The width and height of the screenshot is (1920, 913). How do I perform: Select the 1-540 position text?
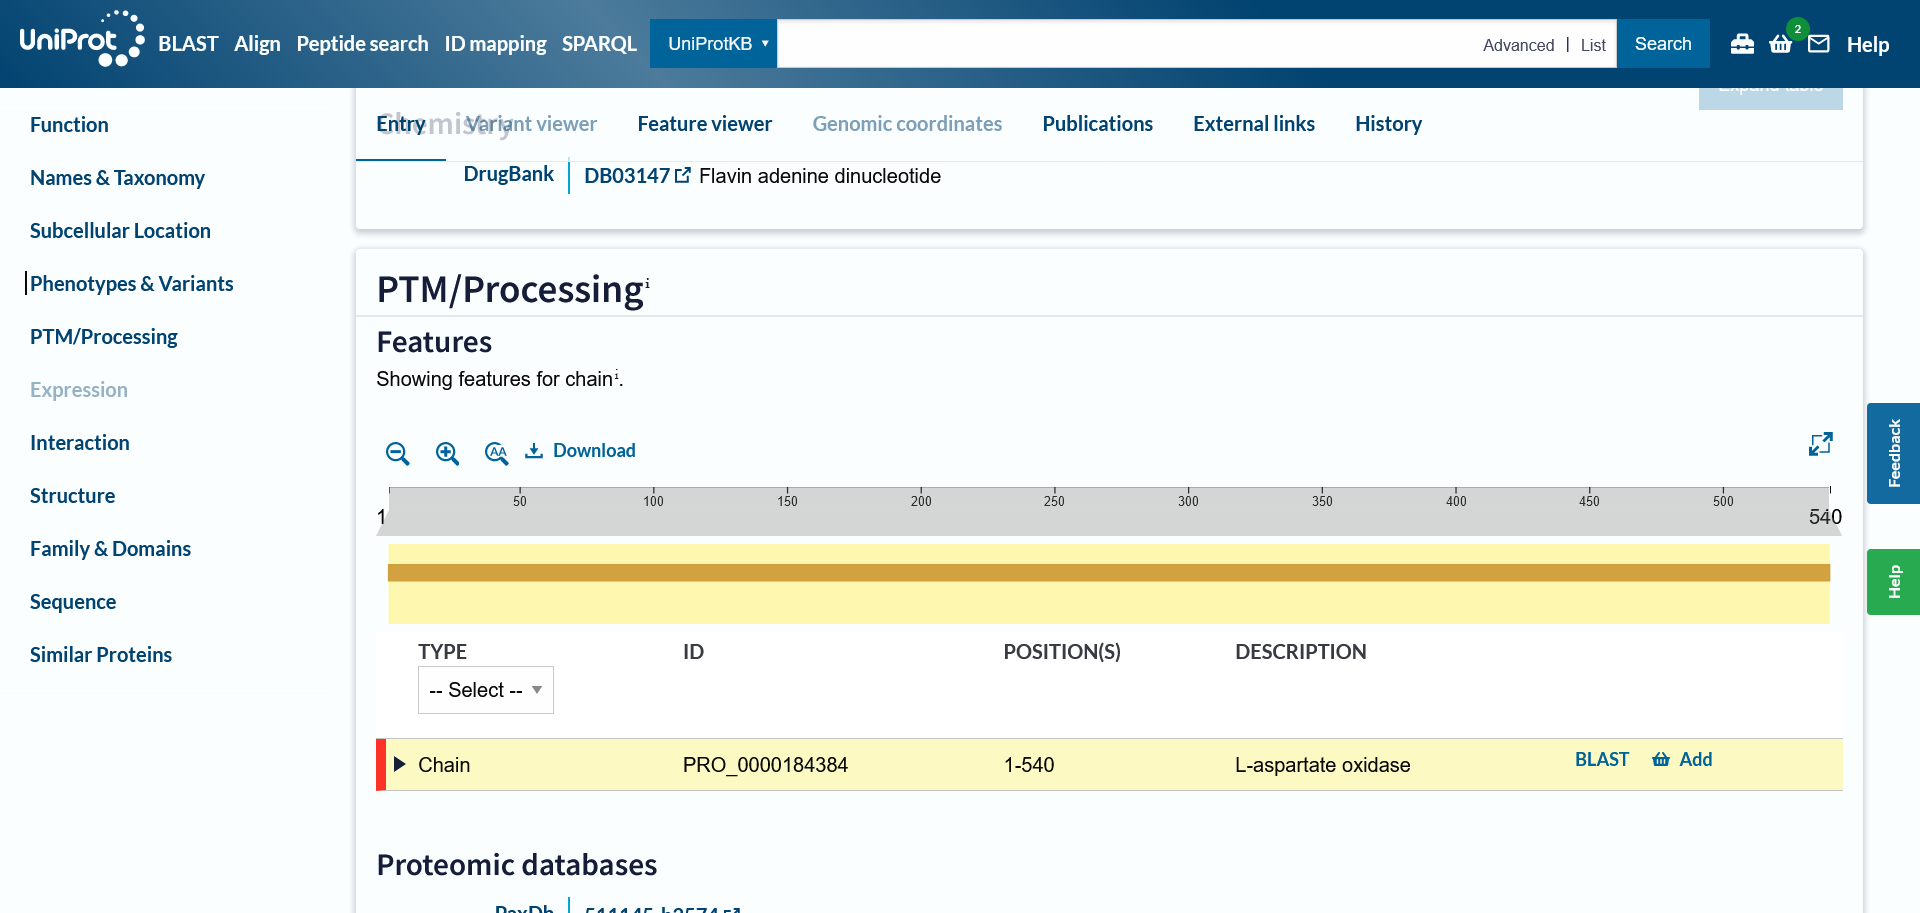coord(1029,765)
